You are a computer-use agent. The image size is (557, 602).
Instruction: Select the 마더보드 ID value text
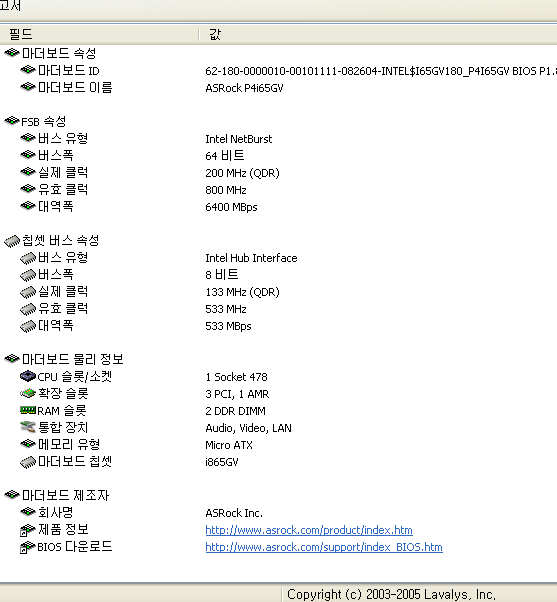pyautogui.click(x=381, y=71)
